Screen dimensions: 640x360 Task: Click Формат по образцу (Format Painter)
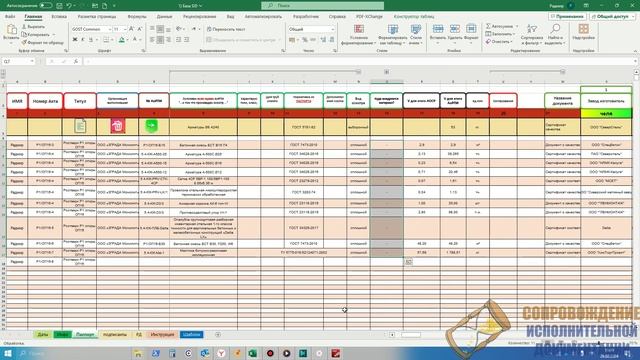coord(42,42)
